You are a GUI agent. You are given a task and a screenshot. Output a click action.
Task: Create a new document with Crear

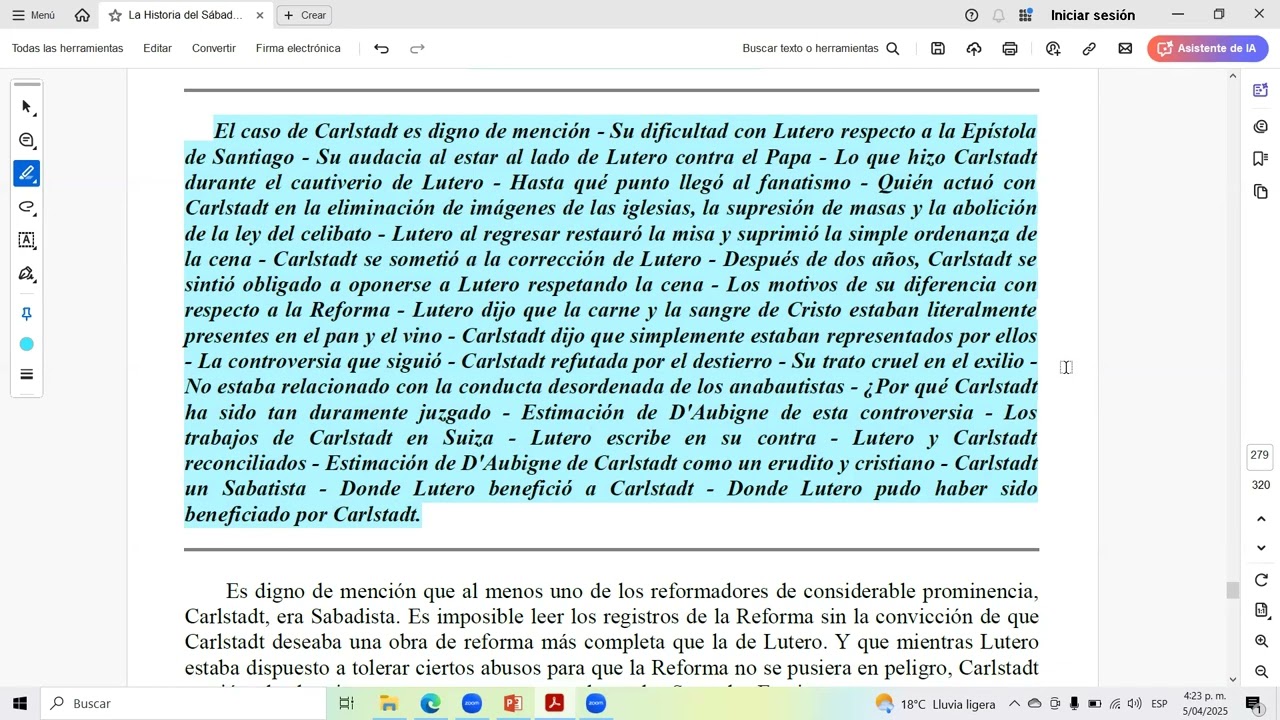[x=304, y=15]
